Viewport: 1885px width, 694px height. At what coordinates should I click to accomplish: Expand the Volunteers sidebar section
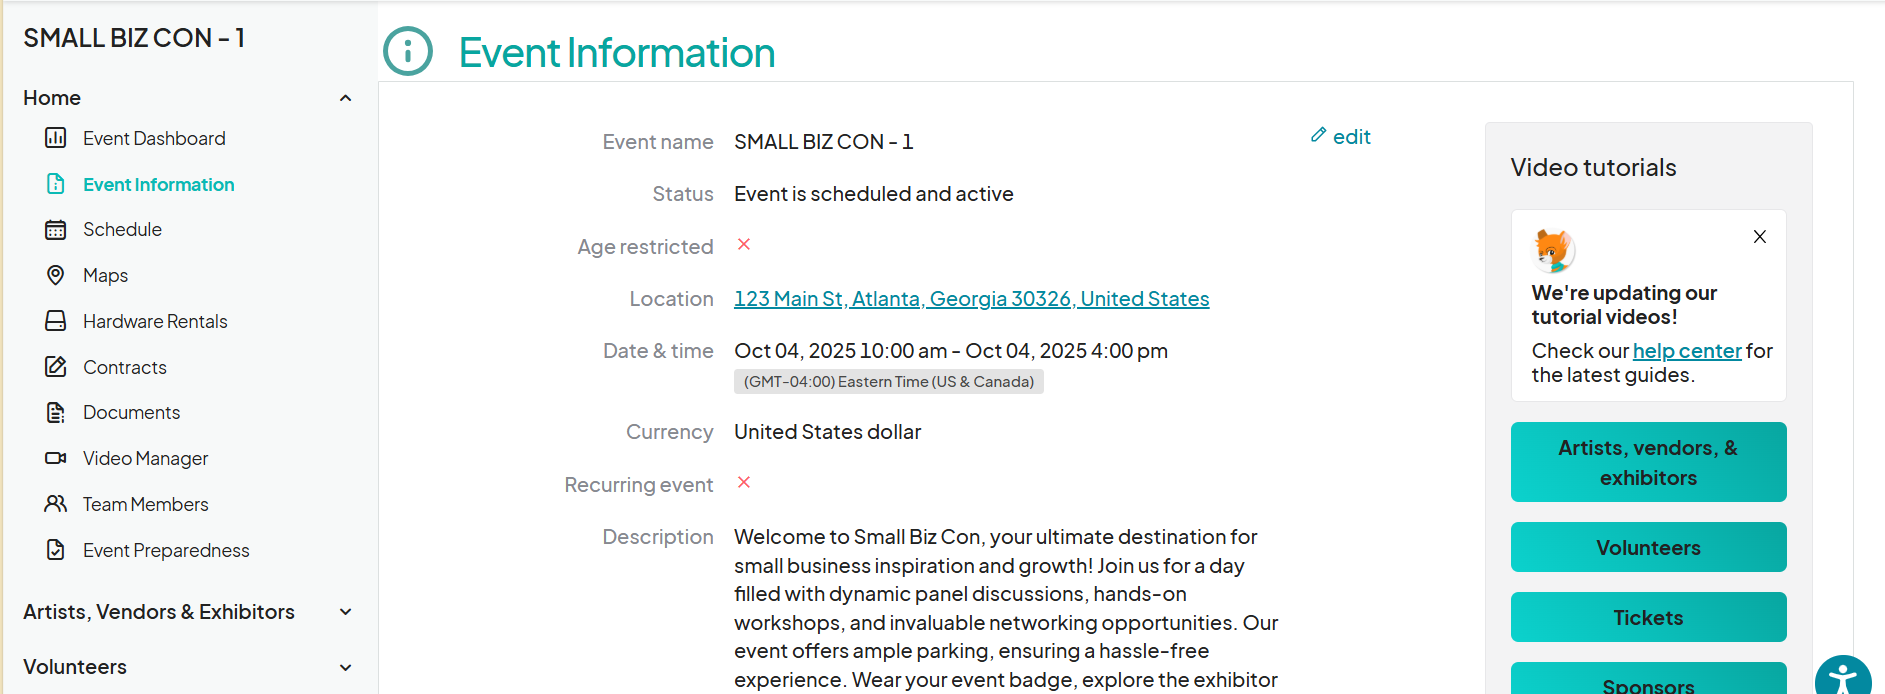345,667
